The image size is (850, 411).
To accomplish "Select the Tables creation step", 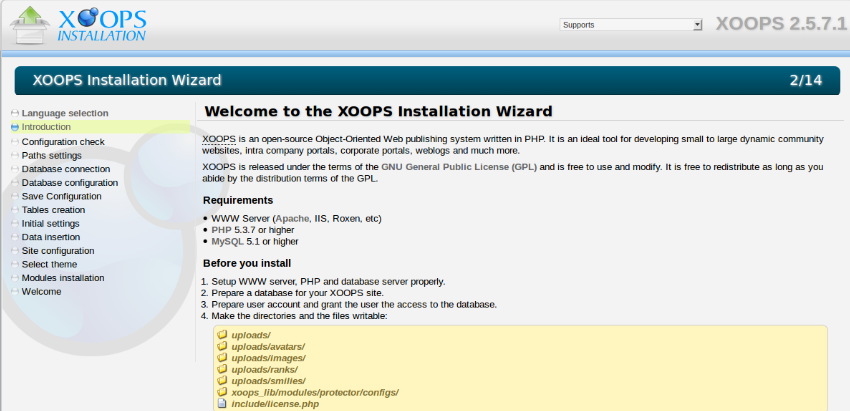I will coord(53,210).
